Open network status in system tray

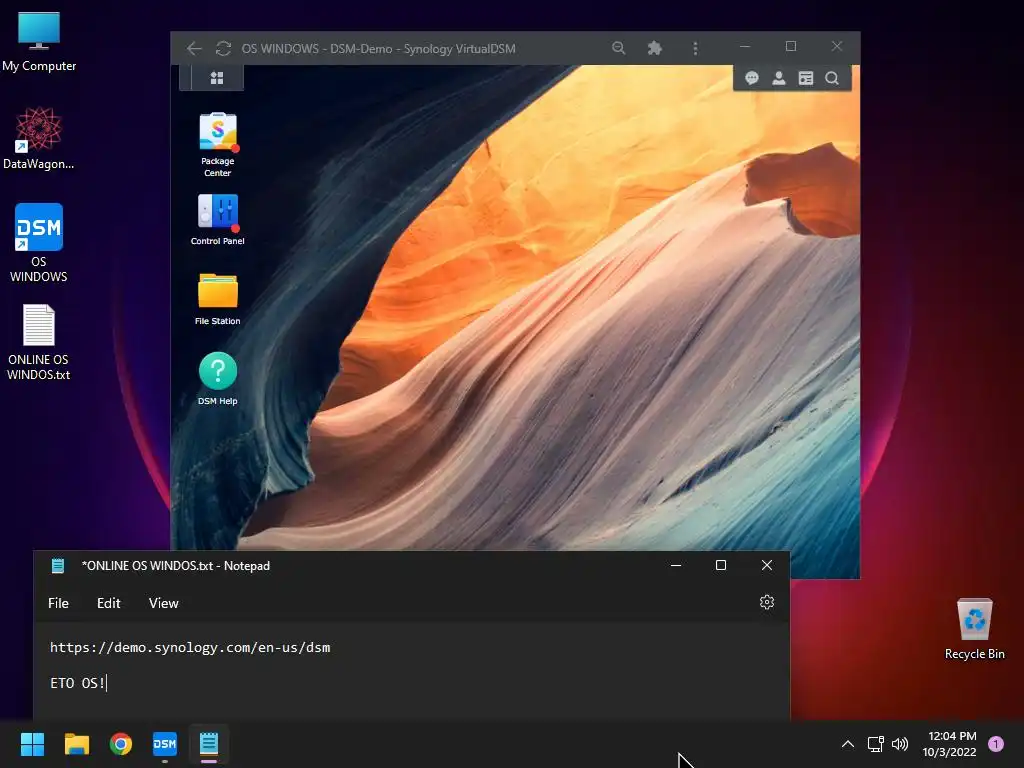pos(875,744)
